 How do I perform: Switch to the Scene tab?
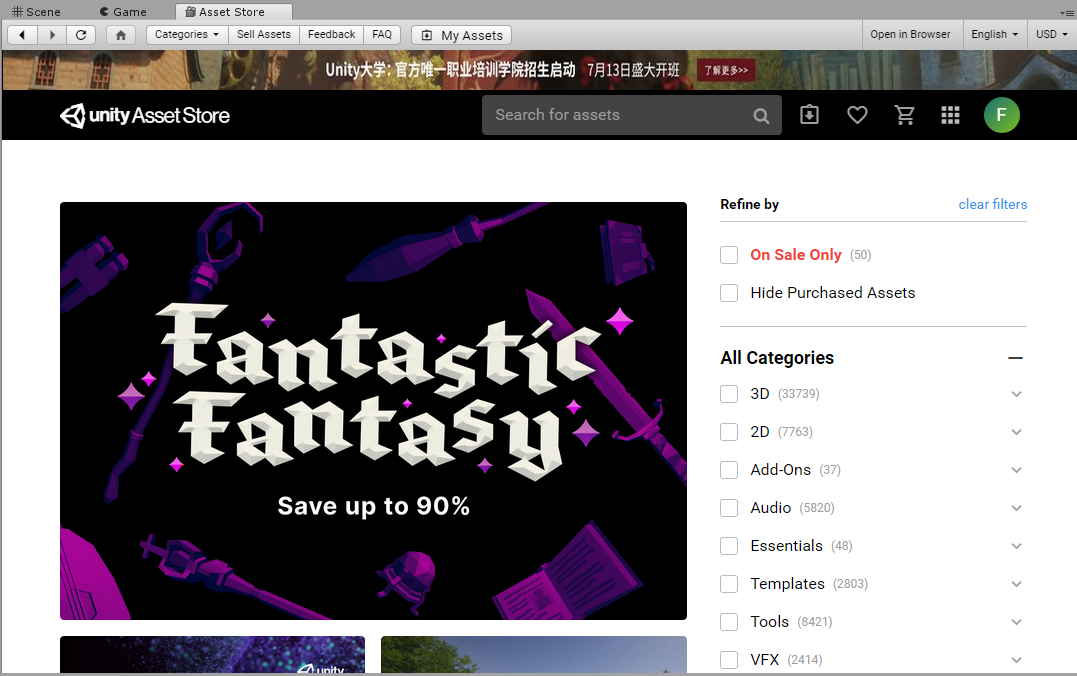pyautogui.click(x=36, y=12)
